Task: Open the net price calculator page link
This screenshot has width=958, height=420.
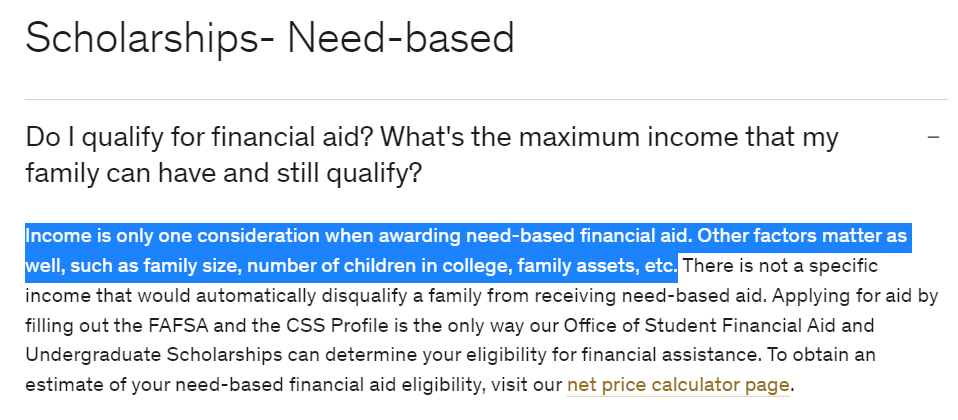Action: point(678,385)
